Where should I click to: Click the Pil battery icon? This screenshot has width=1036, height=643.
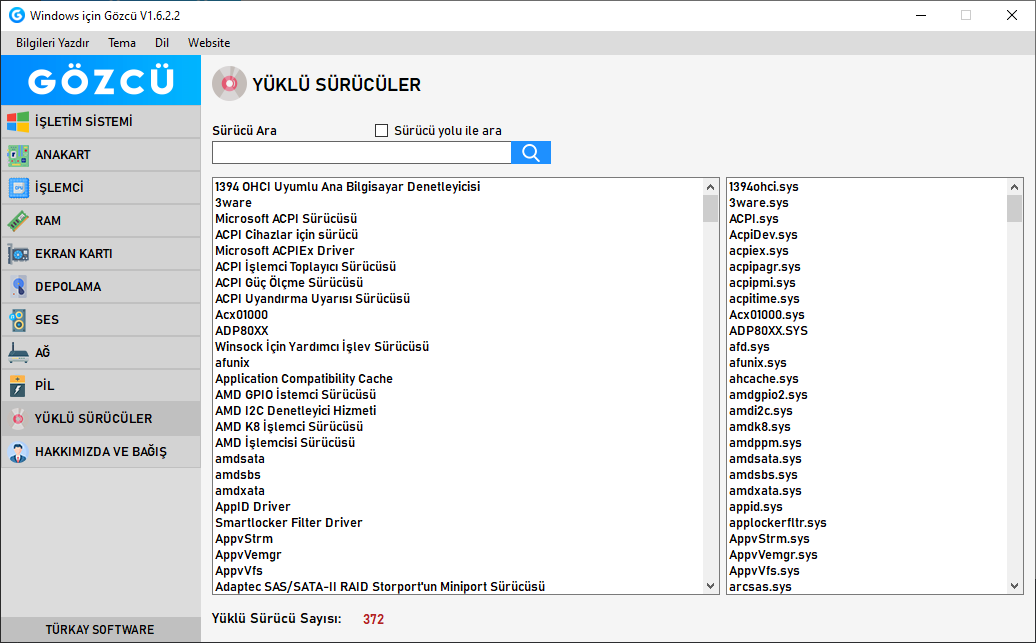point(18,386)
